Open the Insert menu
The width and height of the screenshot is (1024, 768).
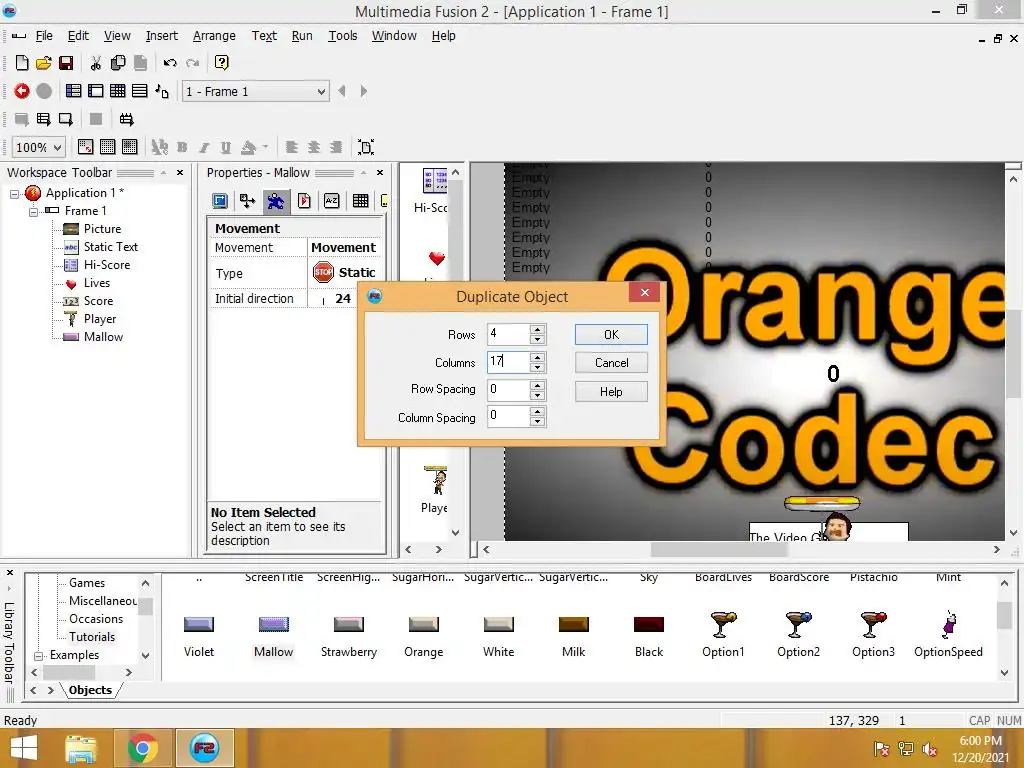(161, 36)
